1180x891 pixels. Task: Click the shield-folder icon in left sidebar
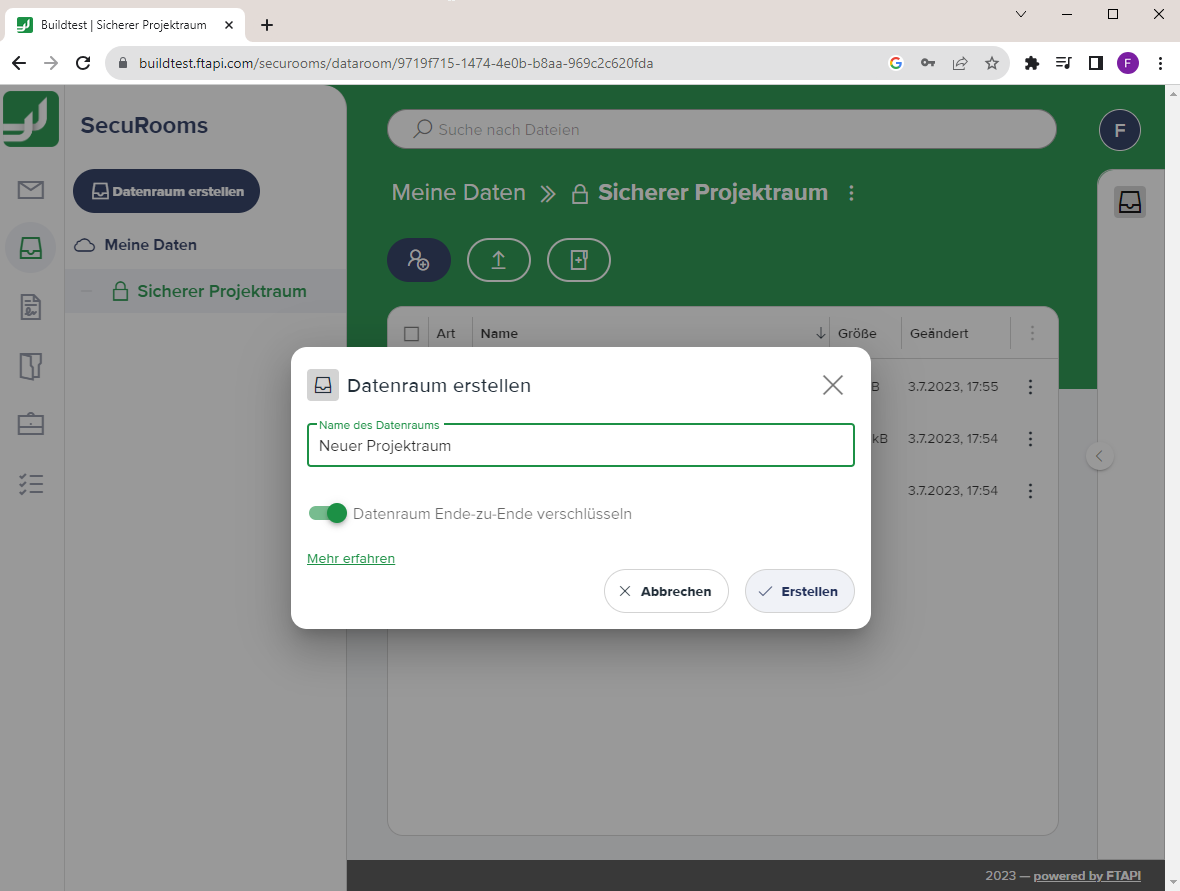click(31, 366)
